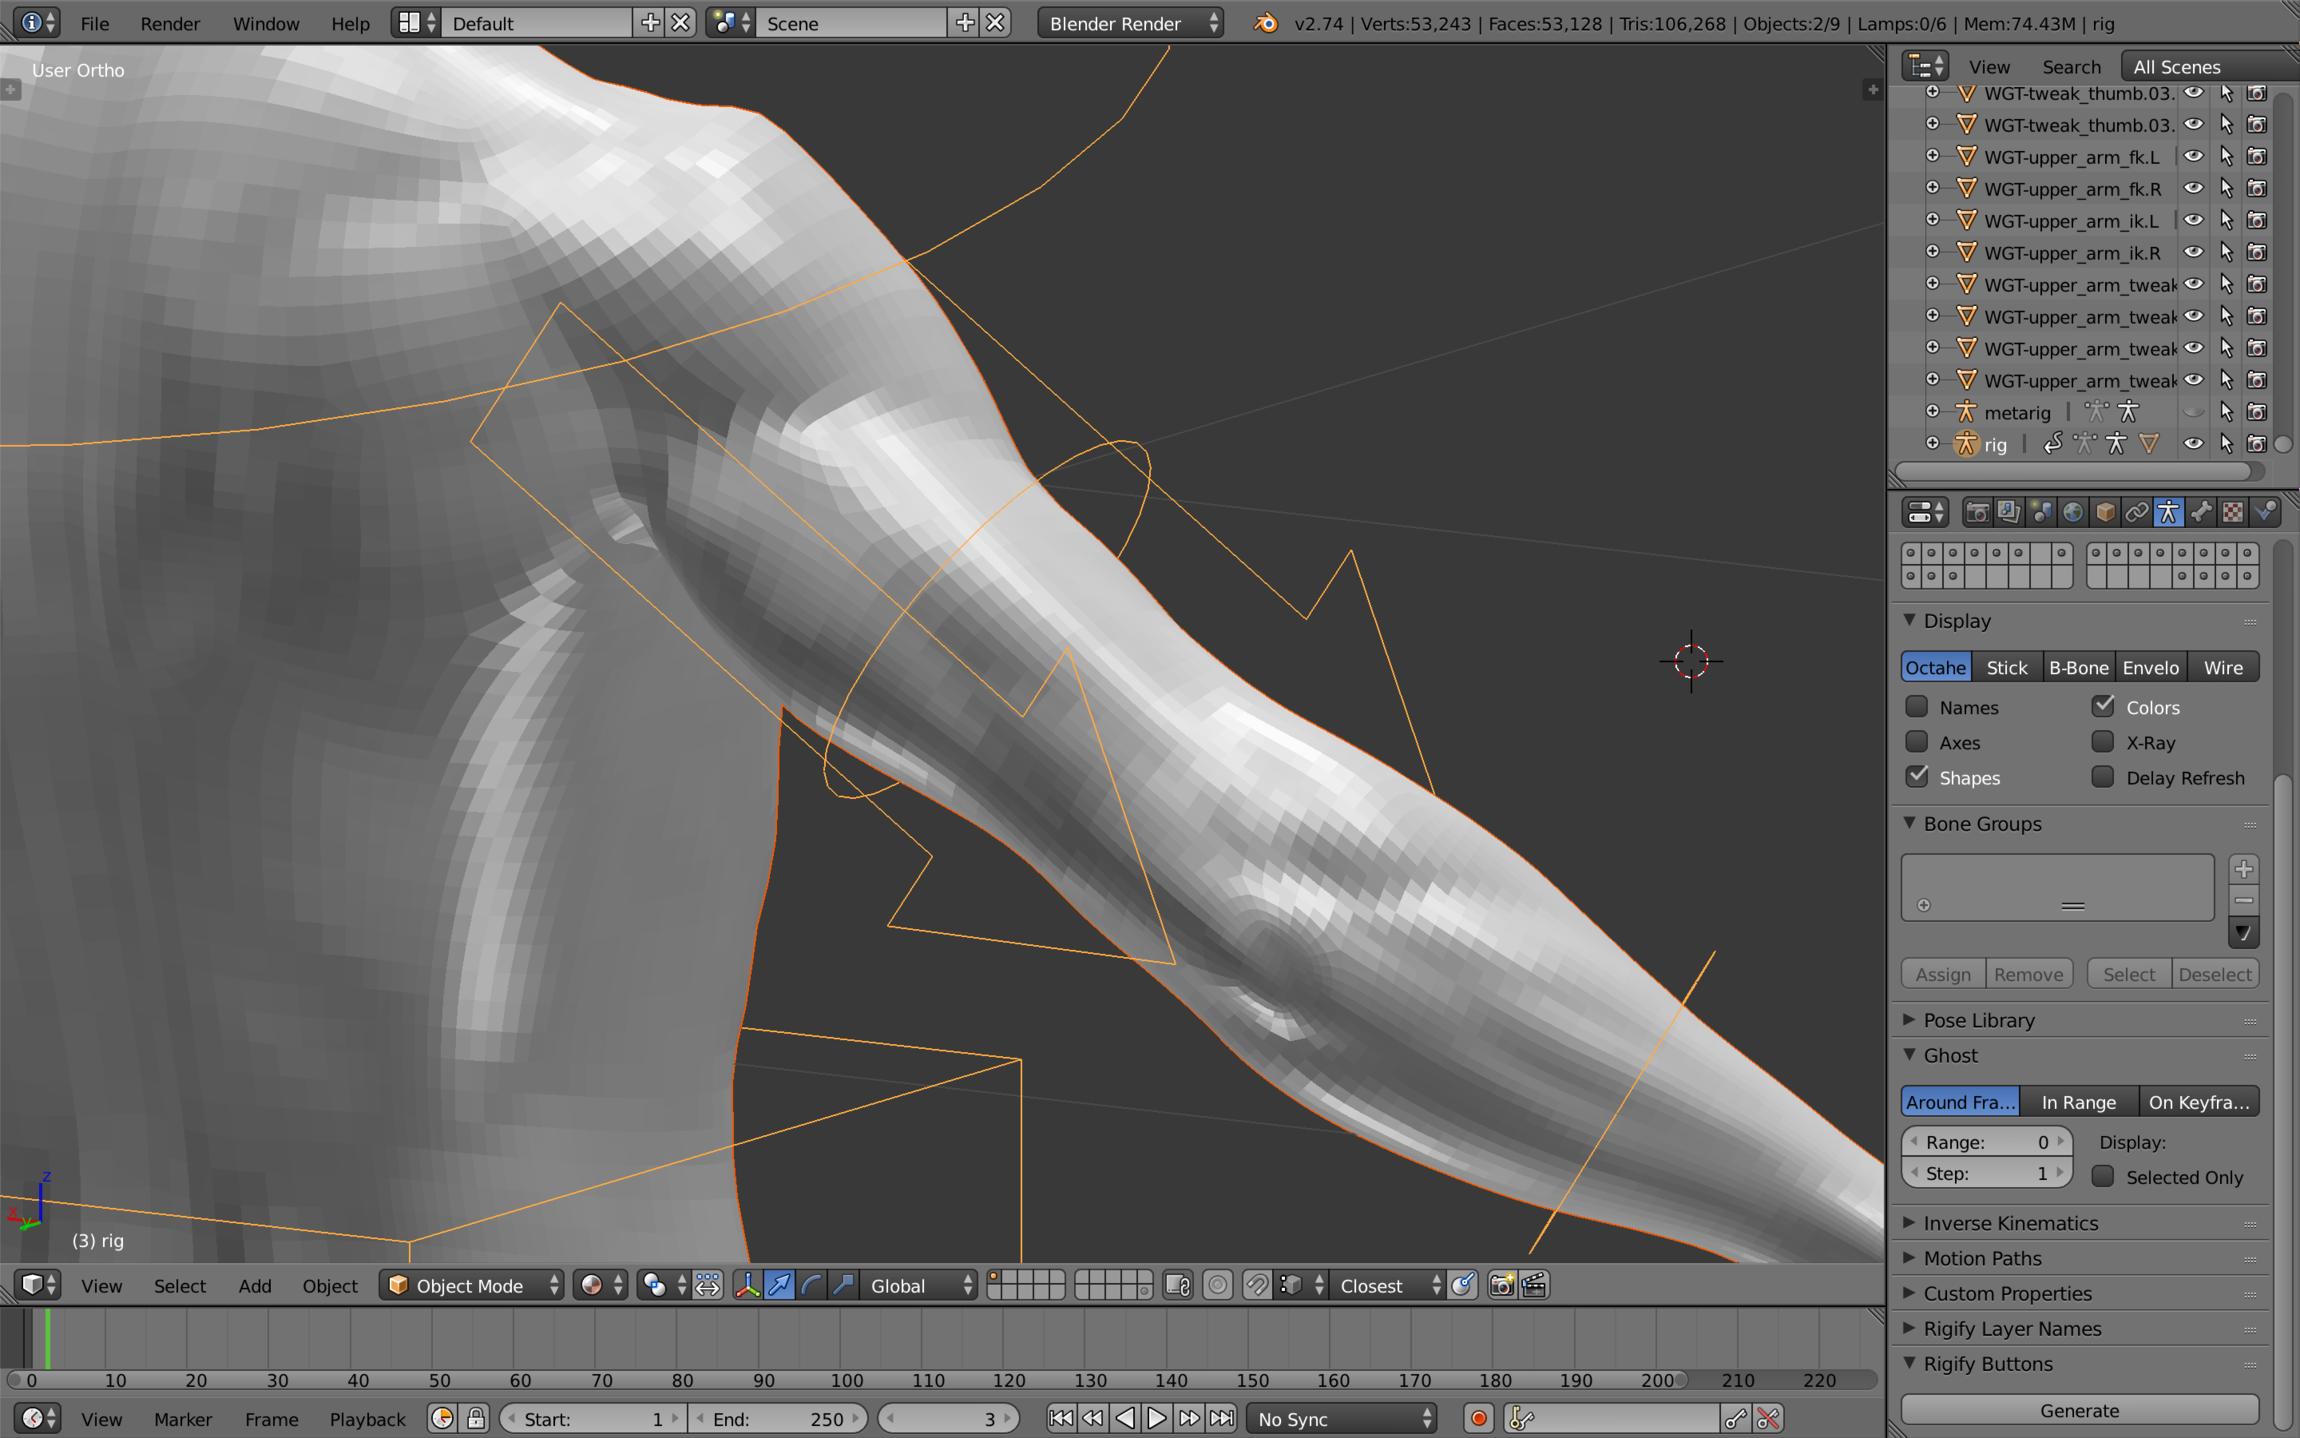
Task: Uncheck the Shapes checkbox
Action: point(1916,776)
